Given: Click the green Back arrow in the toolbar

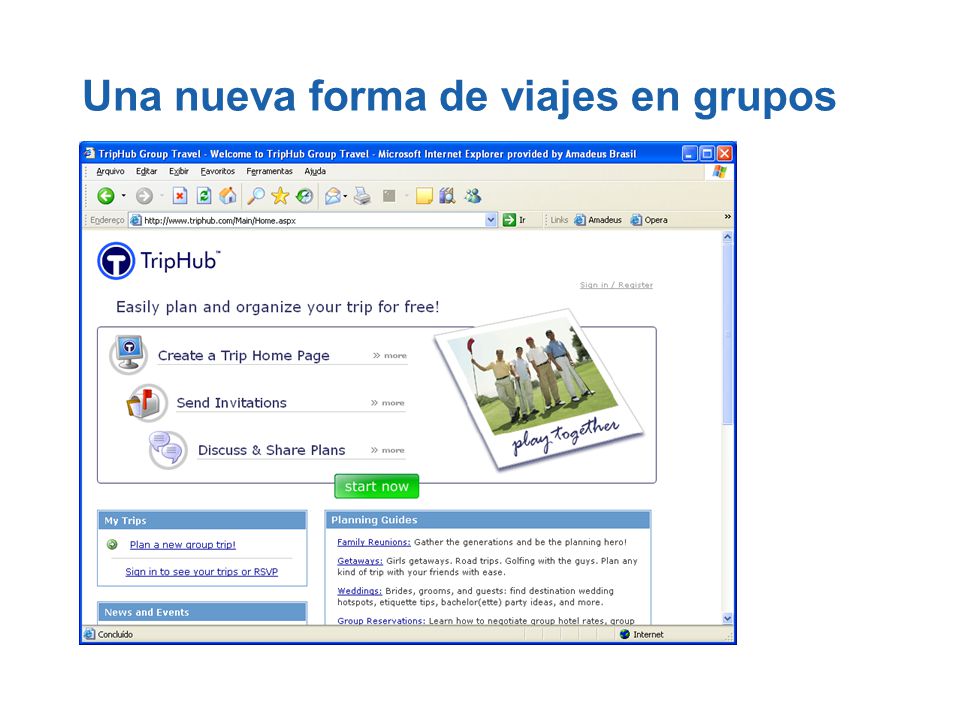Looking at the screenshot, I should [x=106, y=196].
